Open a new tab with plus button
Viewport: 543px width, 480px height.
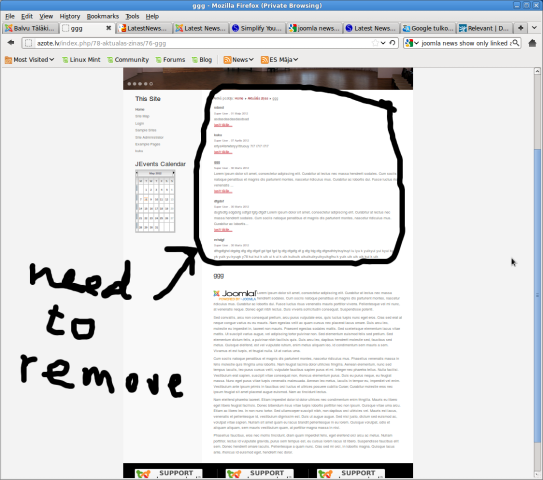tap(520, 28)
